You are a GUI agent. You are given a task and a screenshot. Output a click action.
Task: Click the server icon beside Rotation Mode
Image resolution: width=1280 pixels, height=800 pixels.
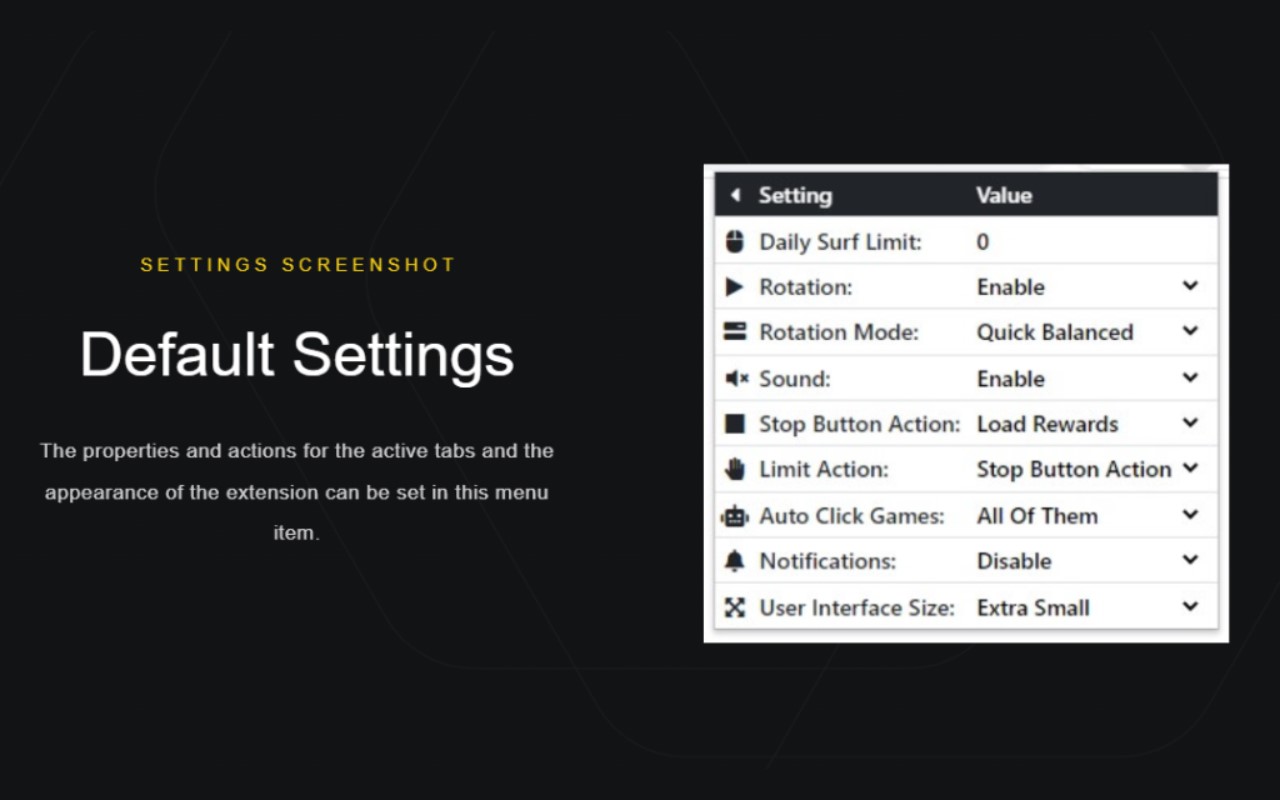735,332
